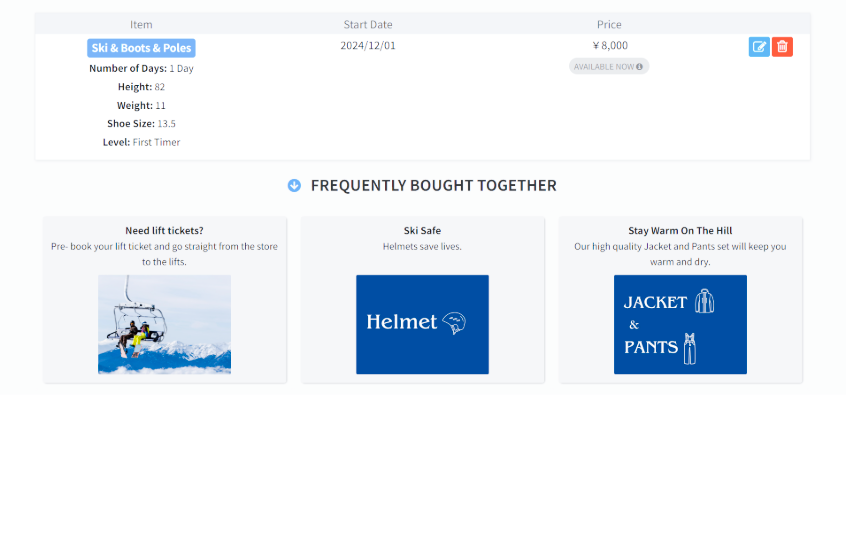This screenshot has width=846, height=540.
Task: Click the Jacket & Pants banner image
Action: (x=680, y=324)
